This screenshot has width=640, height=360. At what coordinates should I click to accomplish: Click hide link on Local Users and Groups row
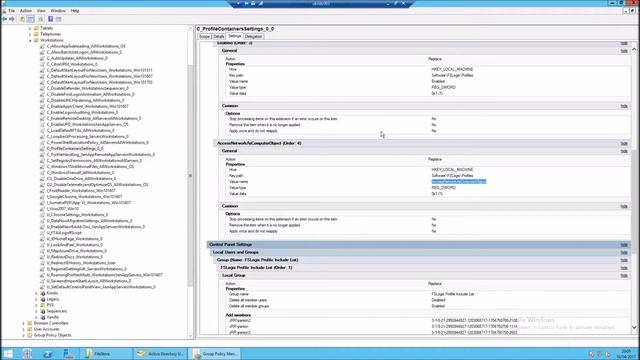pyautogui.click(x=624, y=253)
